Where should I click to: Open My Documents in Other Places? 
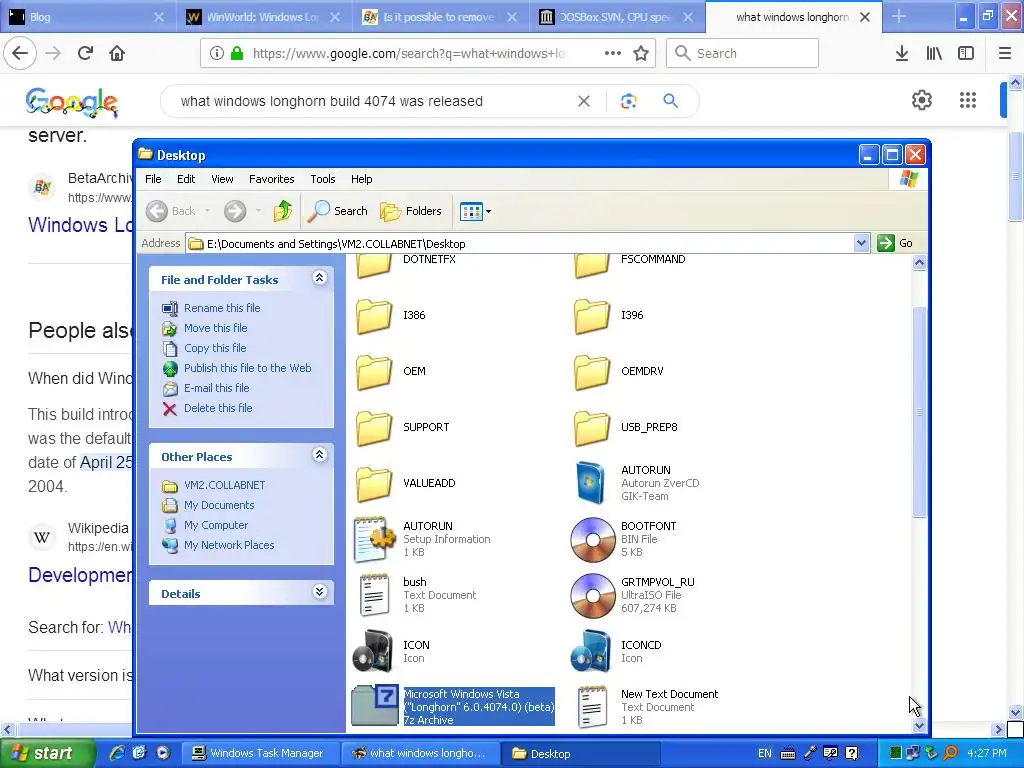(219, 505)
